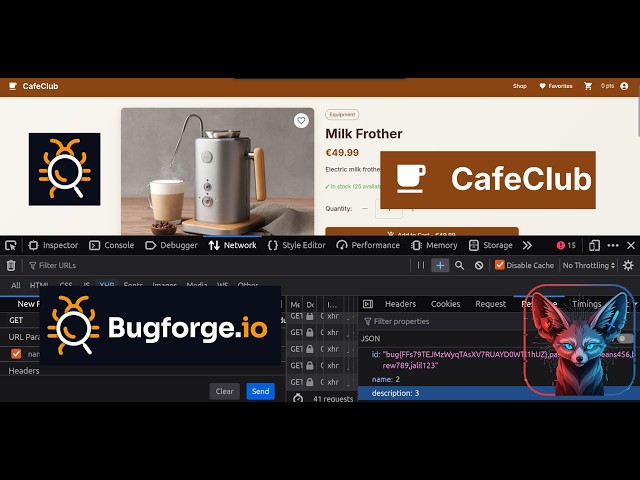This screenshot has height=480, width=640.
Task: Favorite the product with heart icon
Action: coord(301,120)
